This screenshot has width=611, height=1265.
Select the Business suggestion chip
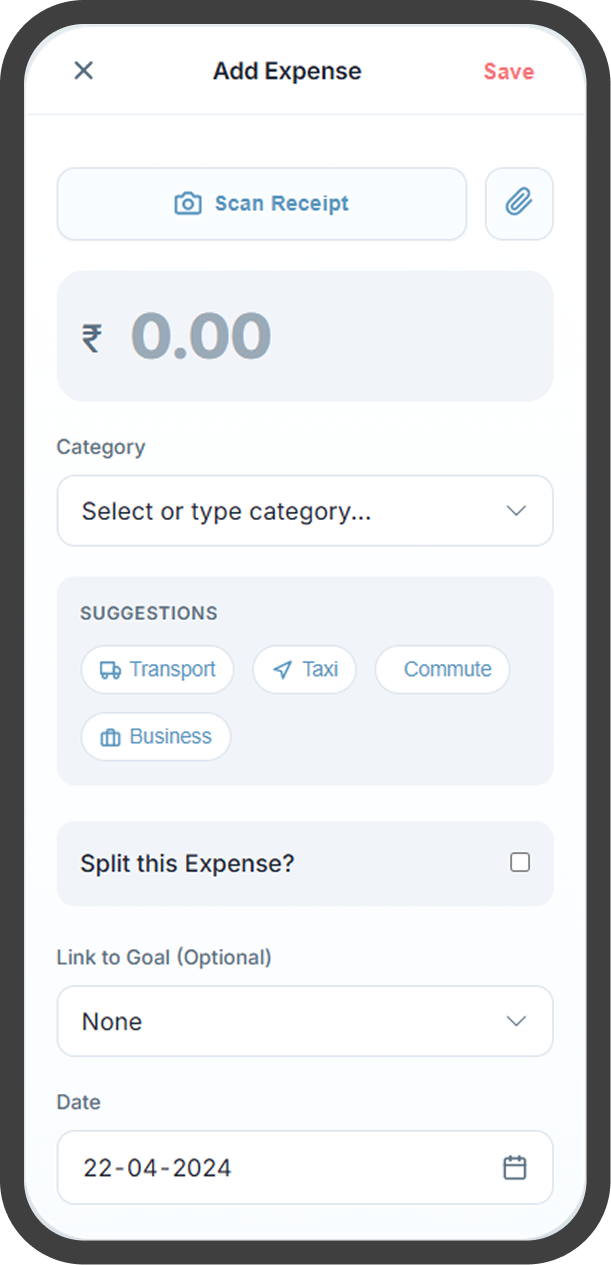156,737
